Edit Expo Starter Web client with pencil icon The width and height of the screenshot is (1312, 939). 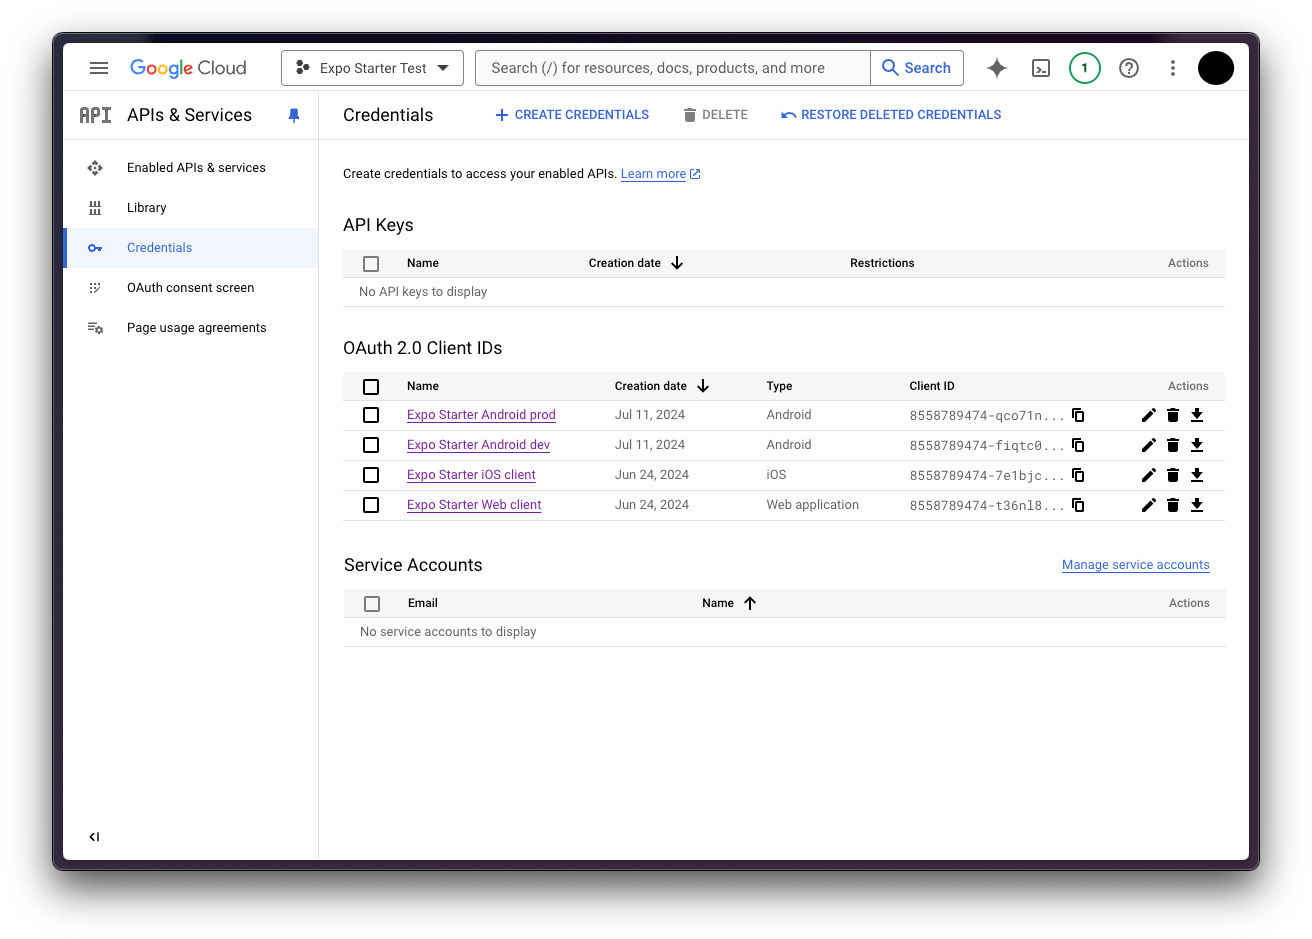pyautogui.click(x=1149, y=505)
